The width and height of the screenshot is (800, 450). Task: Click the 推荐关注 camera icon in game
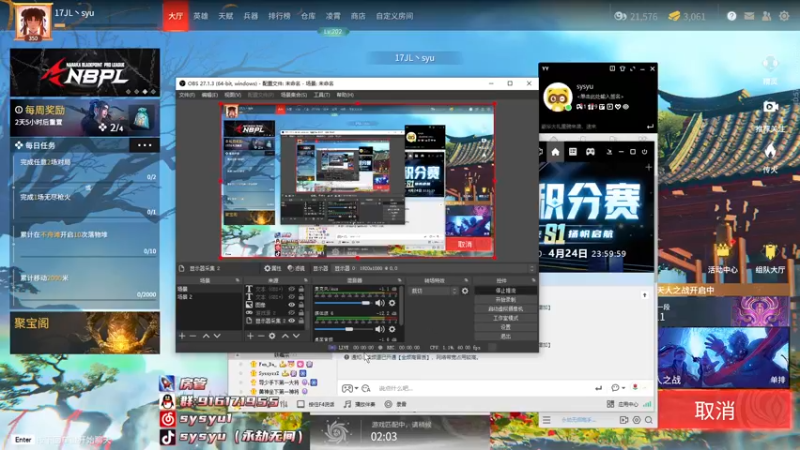[770, 107]
